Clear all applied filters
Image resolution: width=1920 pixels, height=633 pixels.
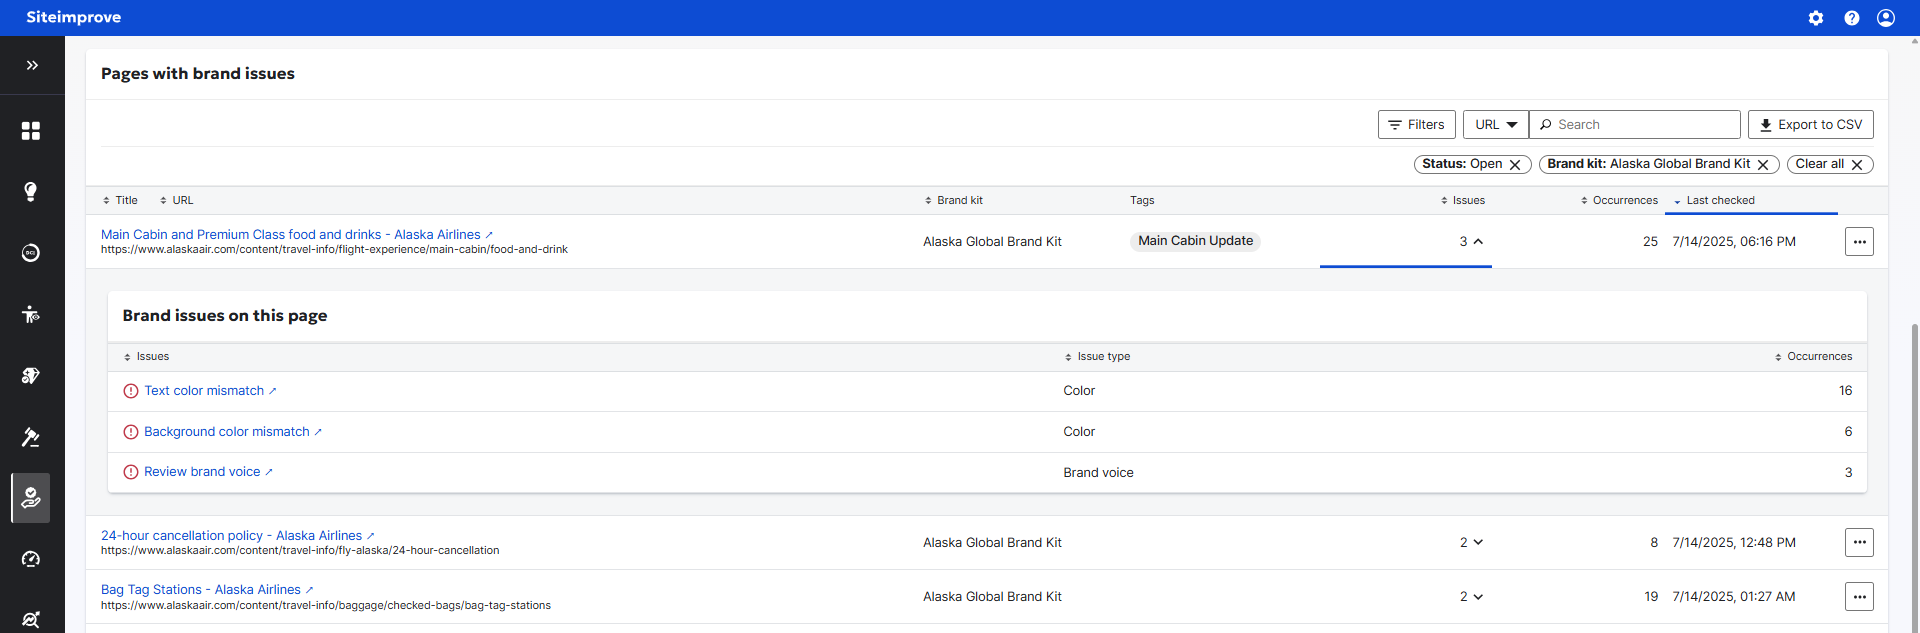click(1830, 164)
